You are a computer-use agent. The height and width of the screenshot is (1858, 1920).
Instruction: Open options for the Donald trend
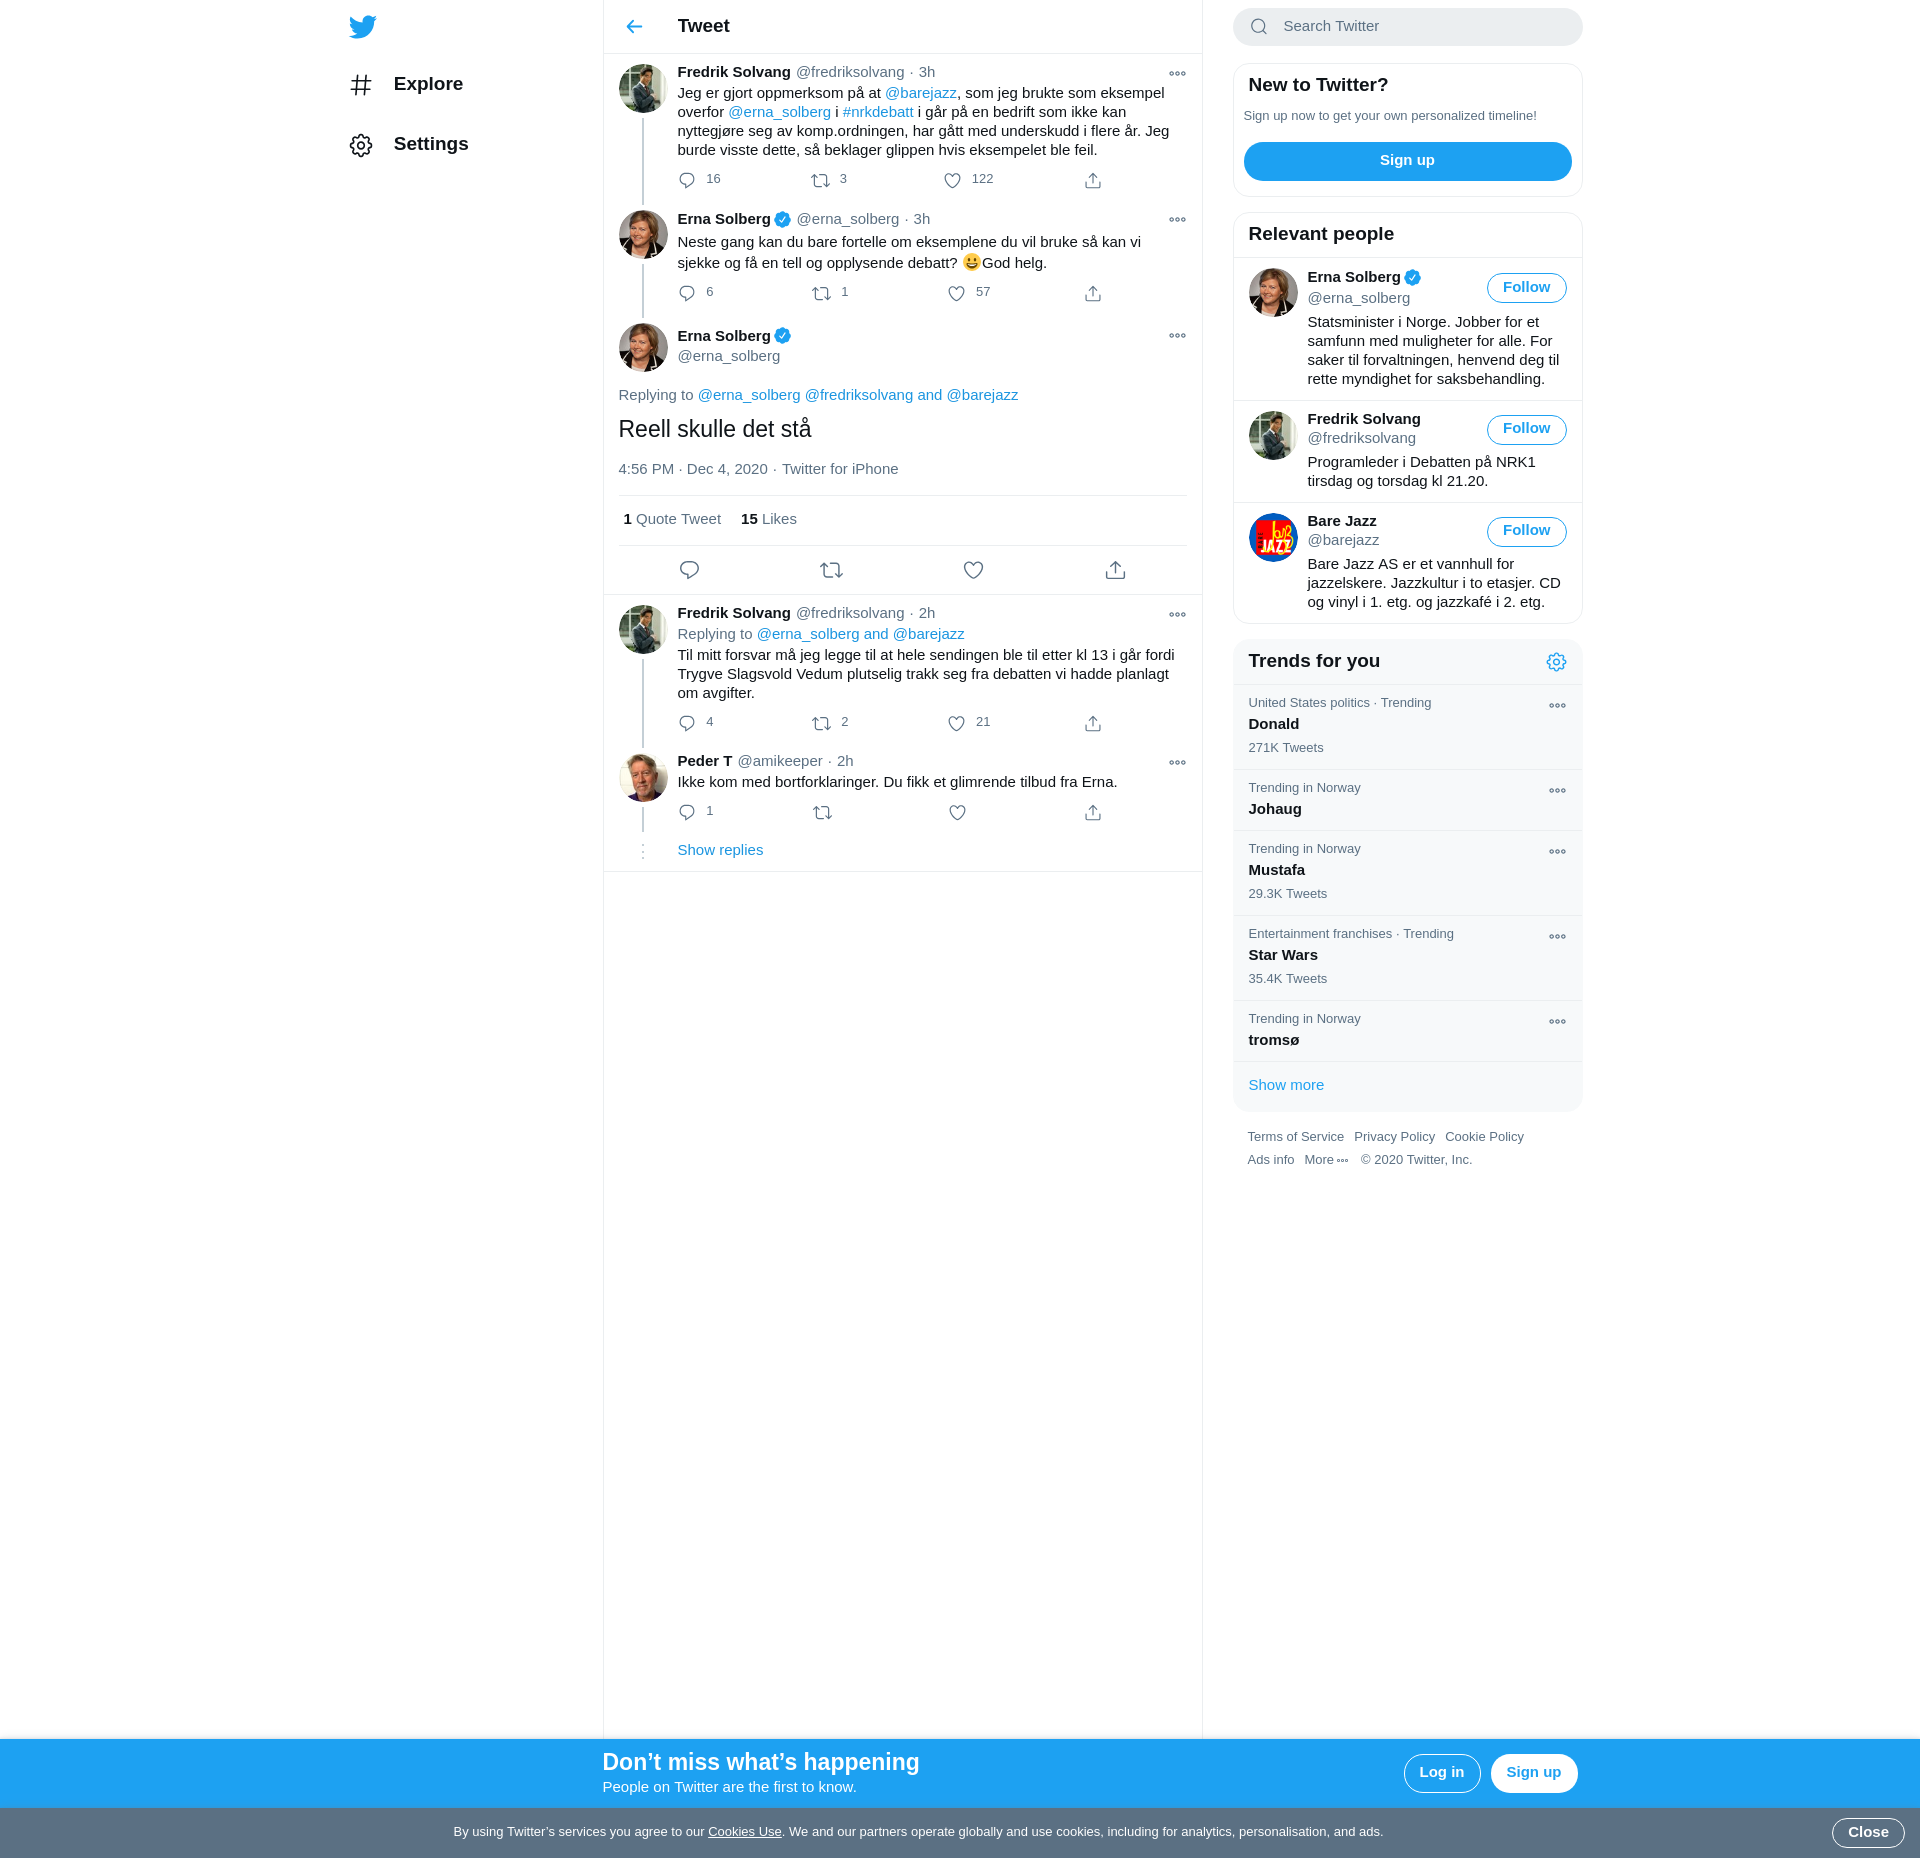1558,705
